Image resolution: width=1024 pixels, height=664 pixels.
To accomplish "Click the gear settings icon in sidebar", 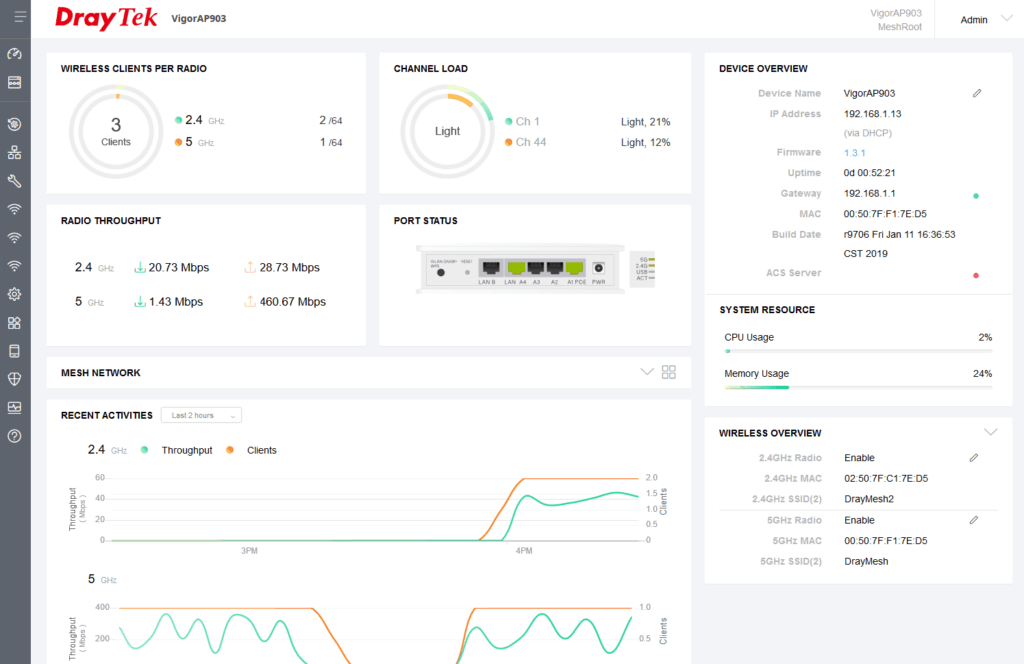I will coord(15,295).
